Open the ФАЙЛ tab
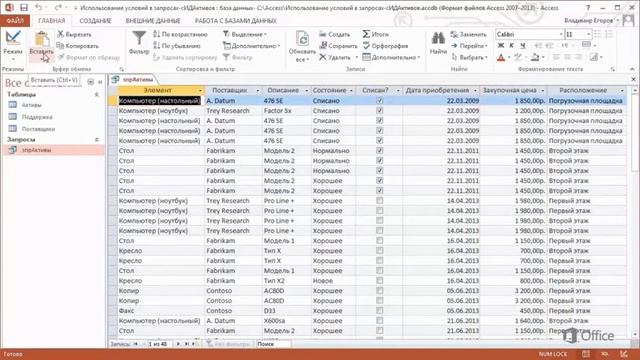 click(15, 20)
